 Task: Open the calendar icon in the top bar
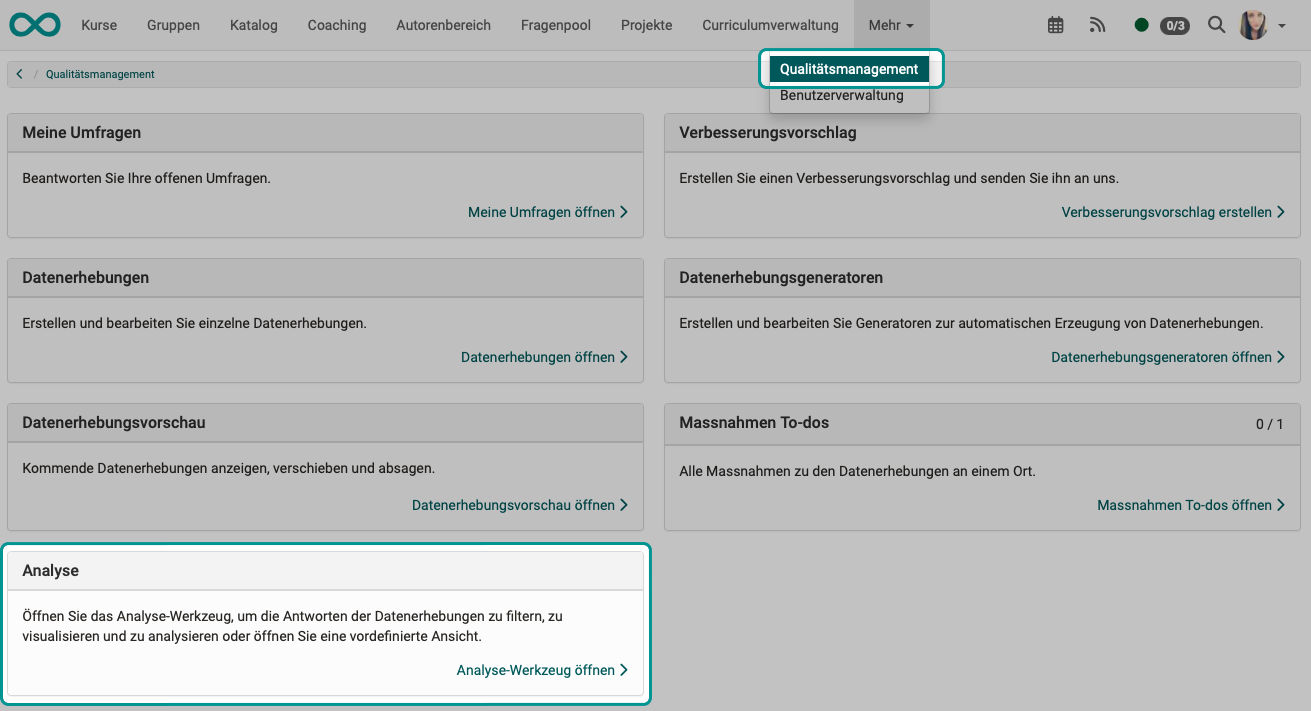tap(1054, 25)
